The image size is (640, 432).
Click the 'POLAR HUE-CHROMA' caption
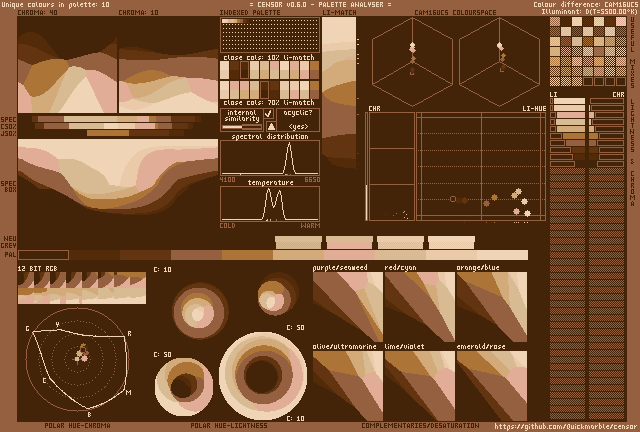point(77,425)
